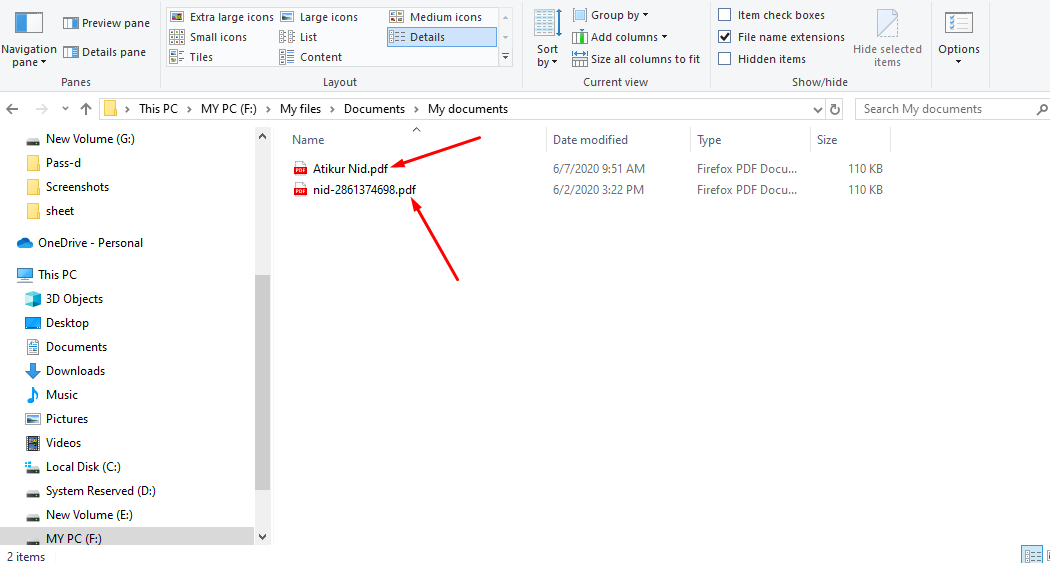1050x563 pixels.
Task: Go back with the Back arrow
Action: pos(12,108)
